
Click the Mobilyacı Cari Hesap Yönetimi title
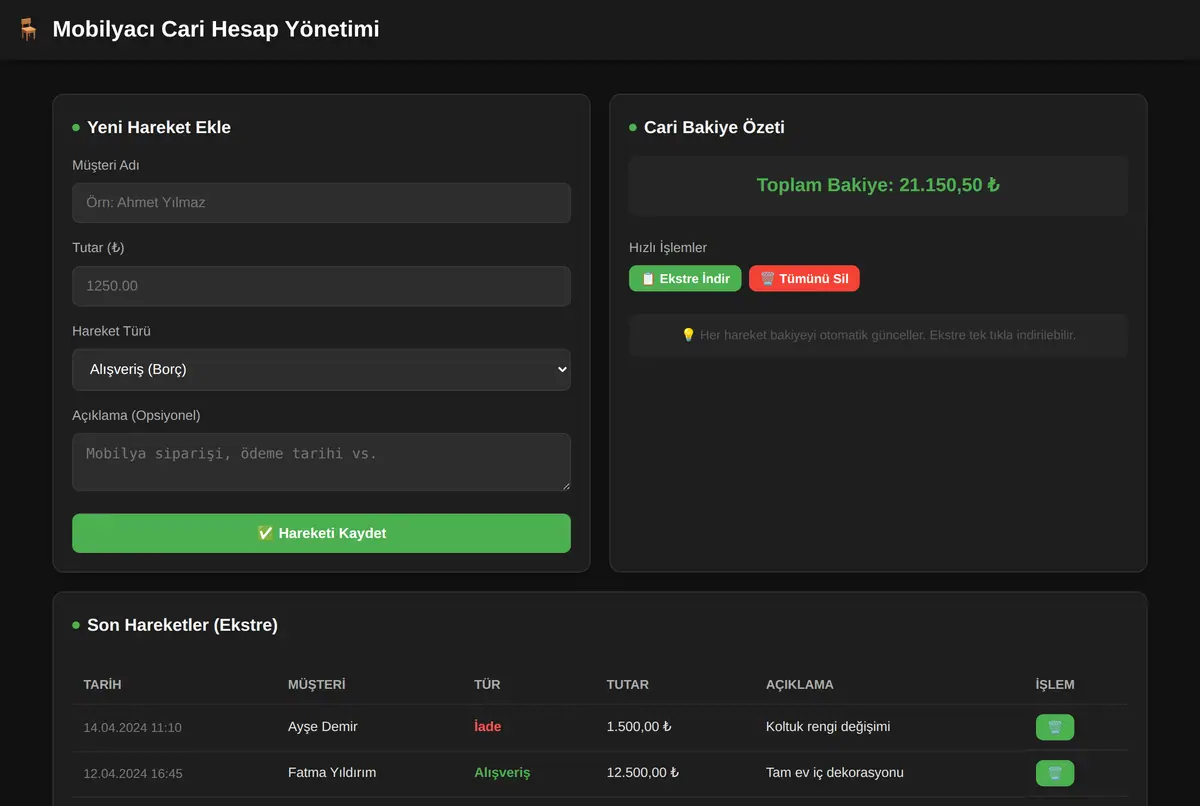point(216,29)
